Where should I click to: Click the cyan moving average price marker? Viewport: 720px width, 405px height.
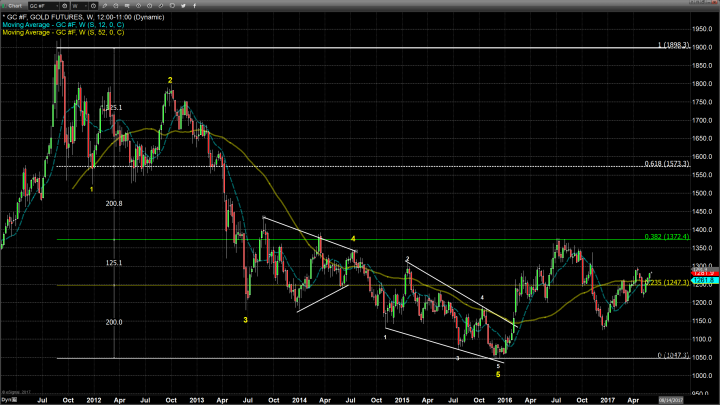tap(705, 280)
